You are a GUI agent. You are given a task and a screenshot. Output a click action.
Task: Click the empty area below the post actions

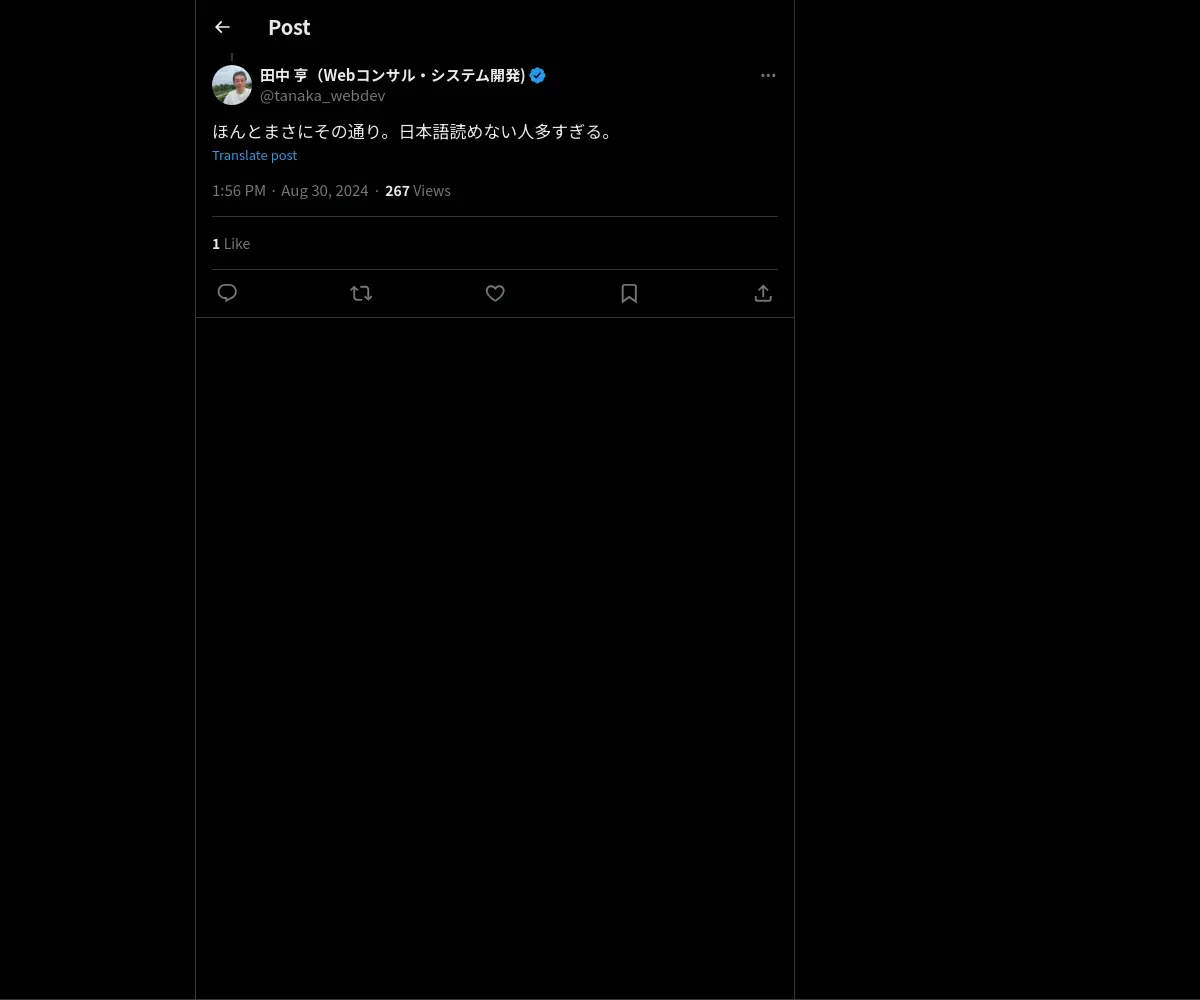point(495,658)
